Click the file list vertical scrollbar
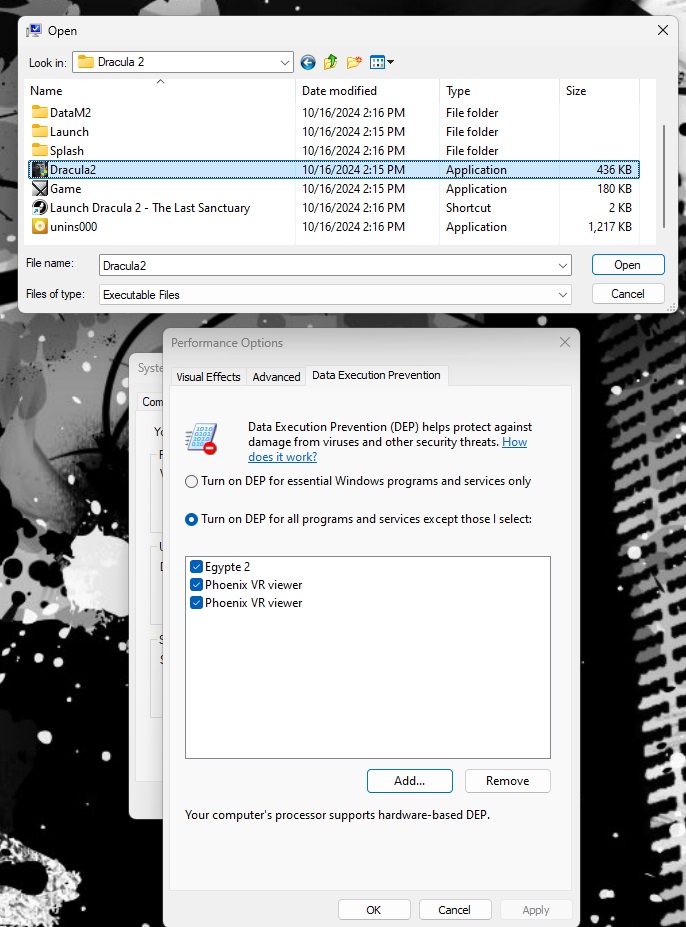Screen dimensions: 686x927 point(664,176)
